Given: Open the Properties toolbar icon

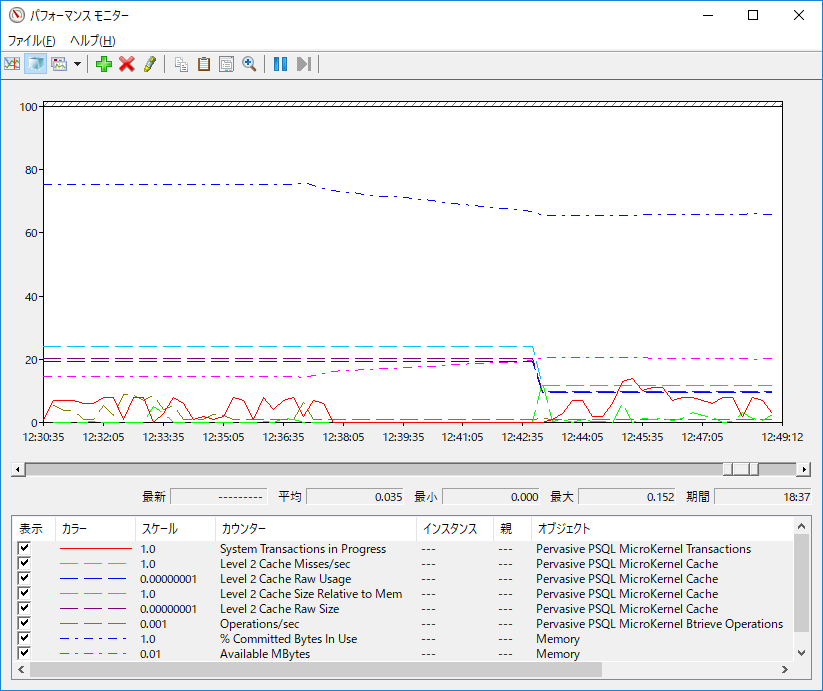Looking at the screenshot, I should [x=226, y=64].
